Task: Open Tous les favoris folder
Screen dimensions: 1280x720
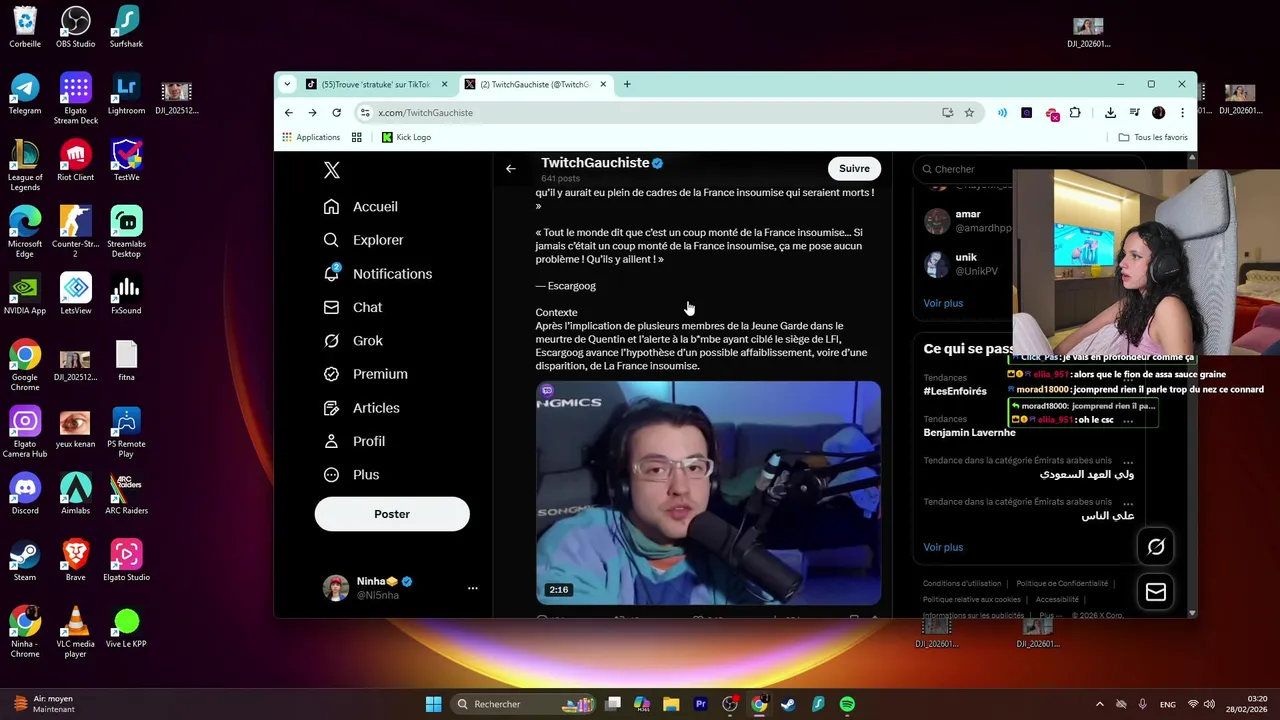Action: [x=1153, y=137]
